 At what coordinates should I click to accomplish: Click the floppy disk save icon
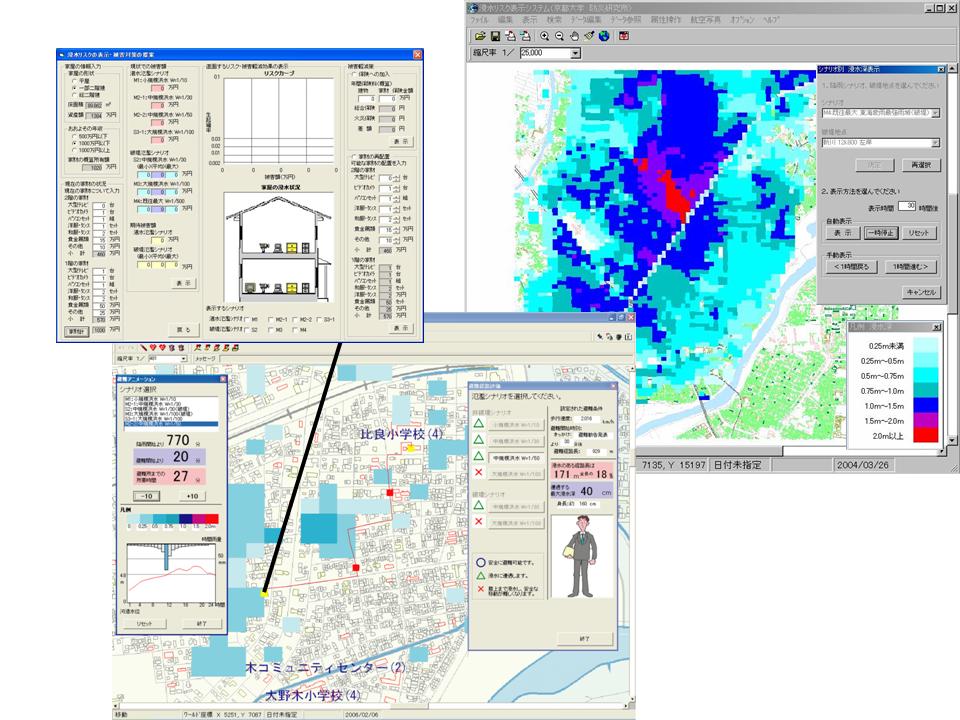coord(495,36)
